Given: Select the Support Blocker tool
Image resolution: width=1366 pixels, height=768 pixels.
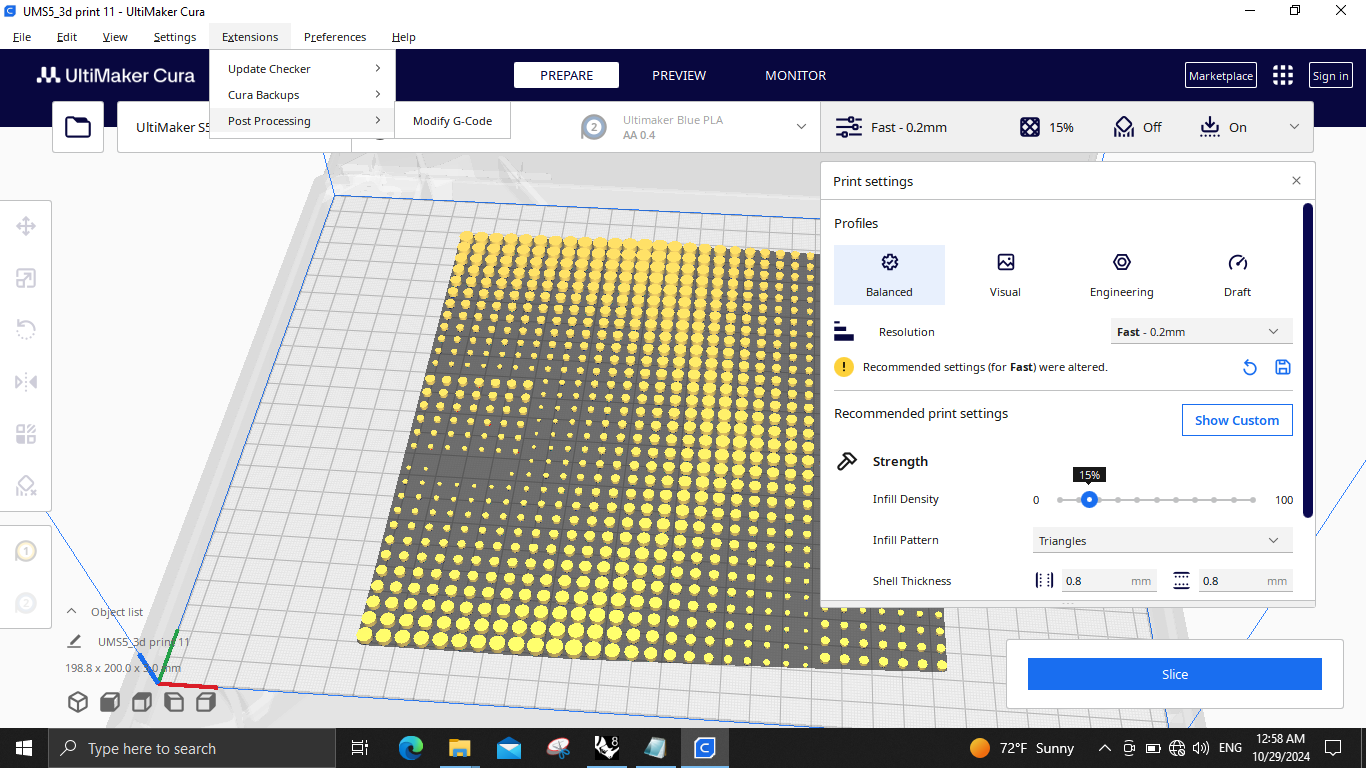Looking at the screenshot, I should 26,486.
